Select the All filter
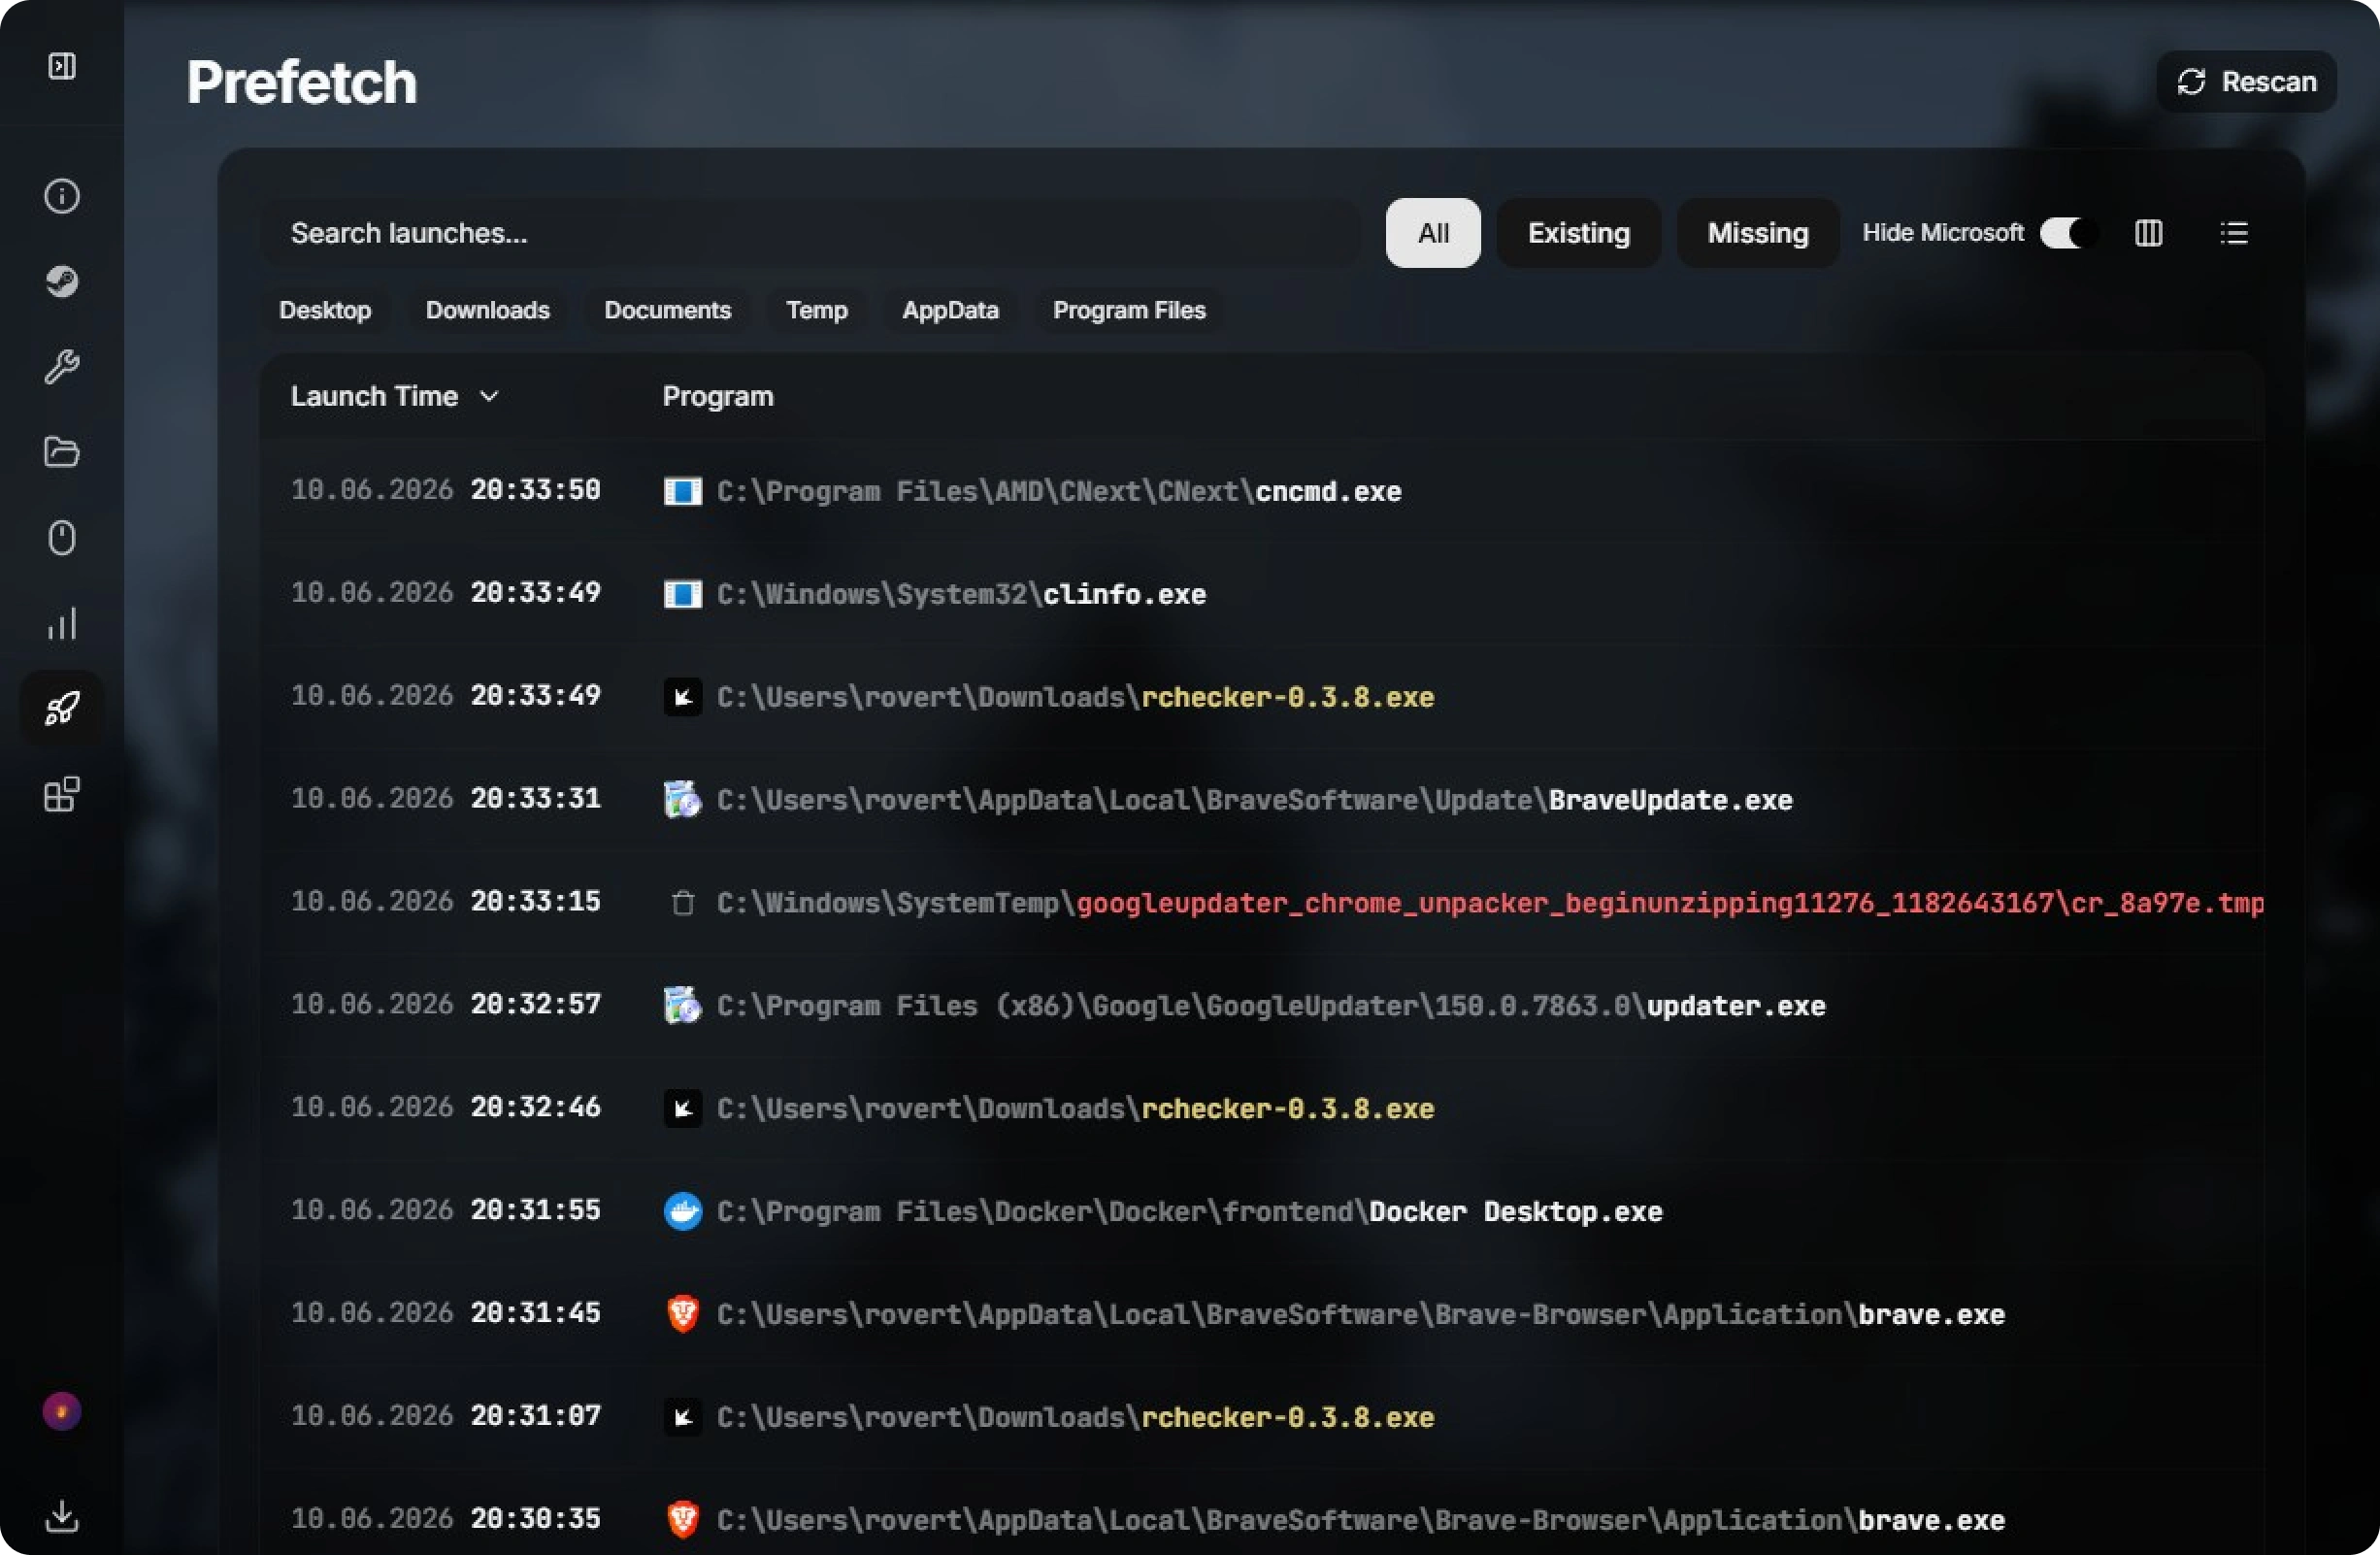The height and width of the screenshot is (1555, 2380). click(1433, 233)
